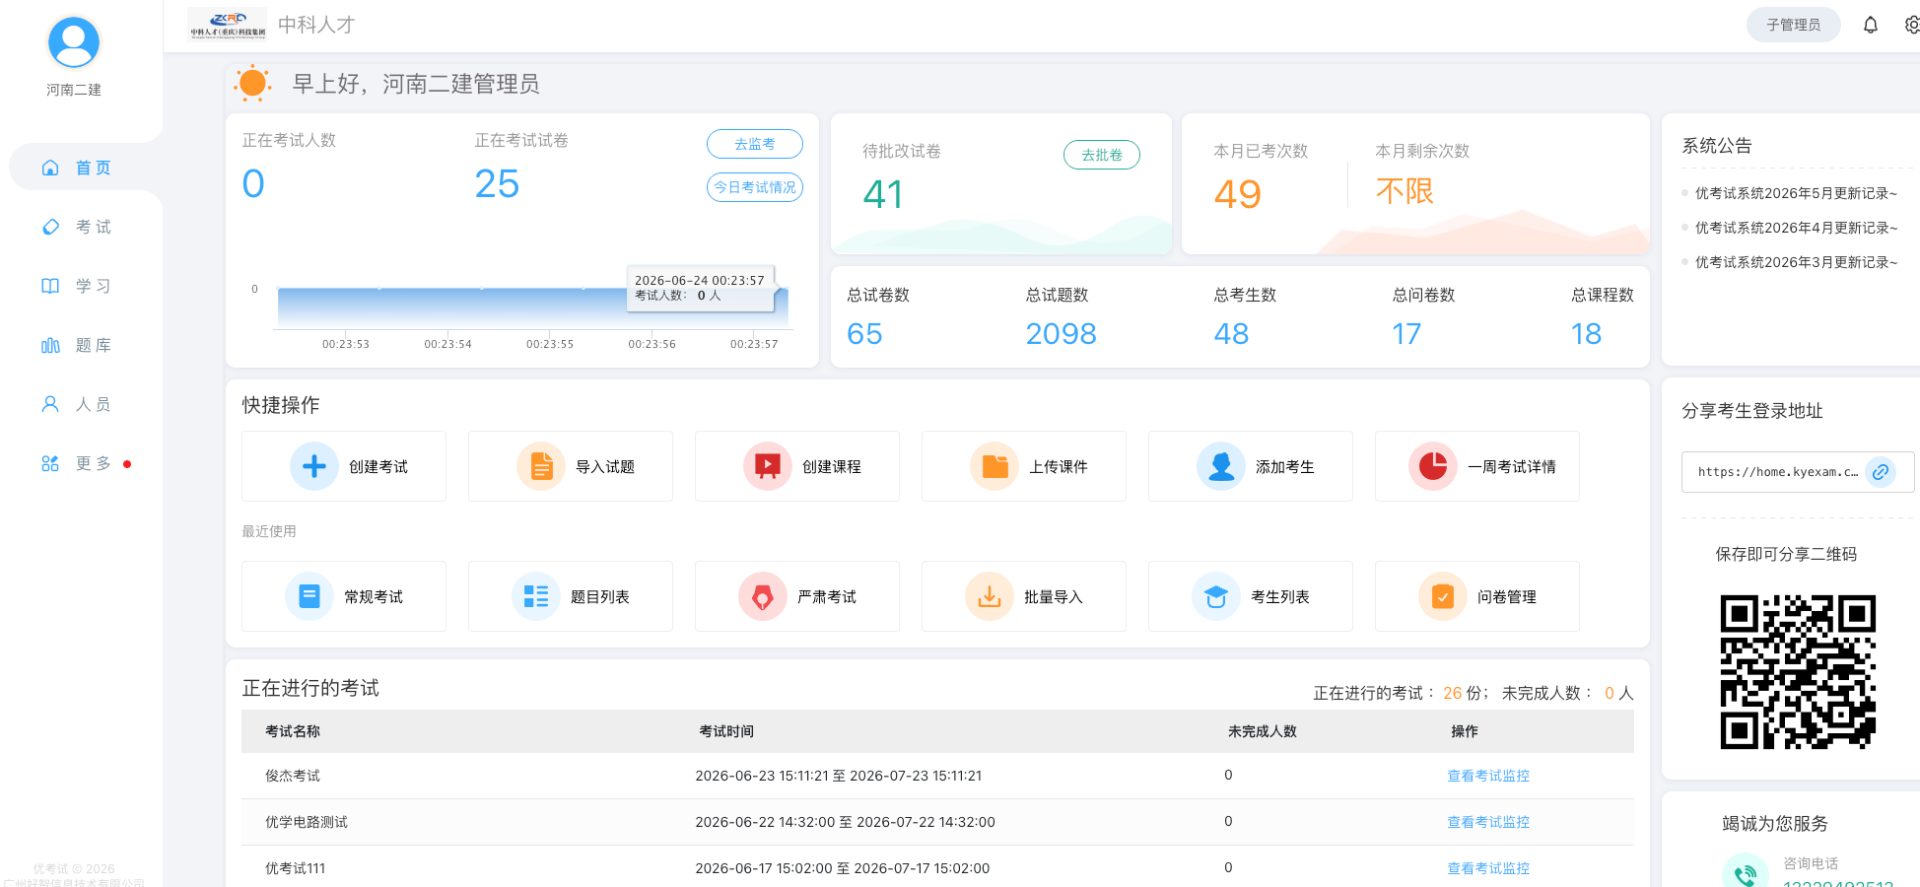Screen dimensions: 1920x887
Task: Click the 优考试111 exam name
Action: pos(295,868)
